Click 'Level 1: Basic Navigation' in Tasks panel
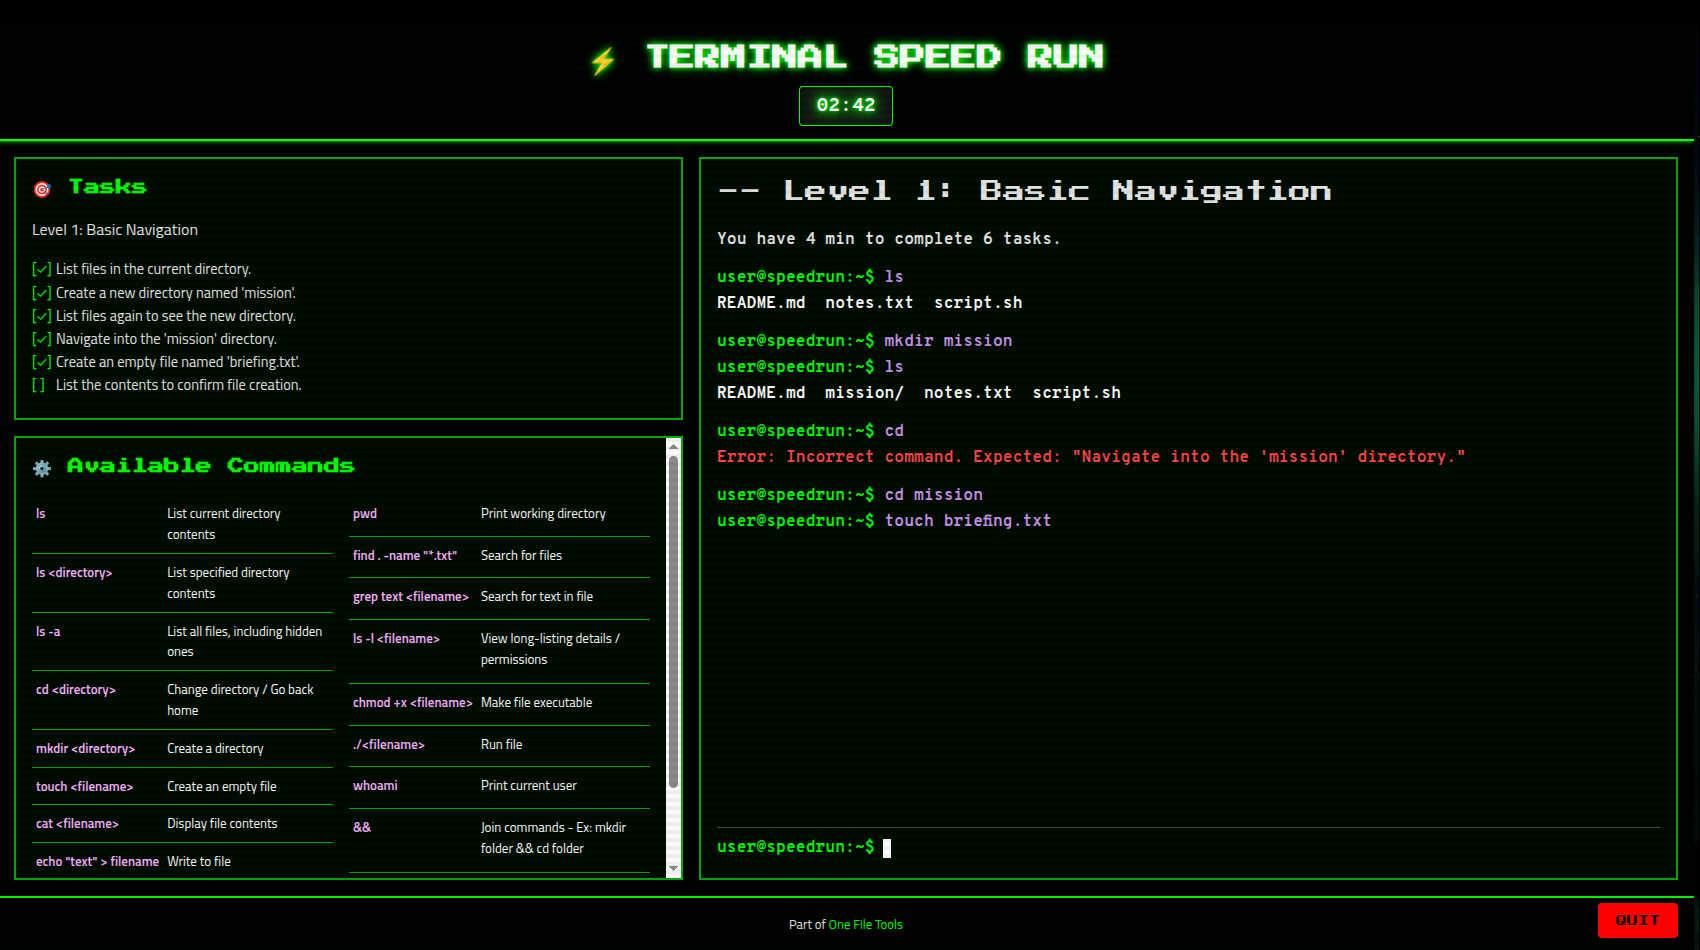 point(115,230)
